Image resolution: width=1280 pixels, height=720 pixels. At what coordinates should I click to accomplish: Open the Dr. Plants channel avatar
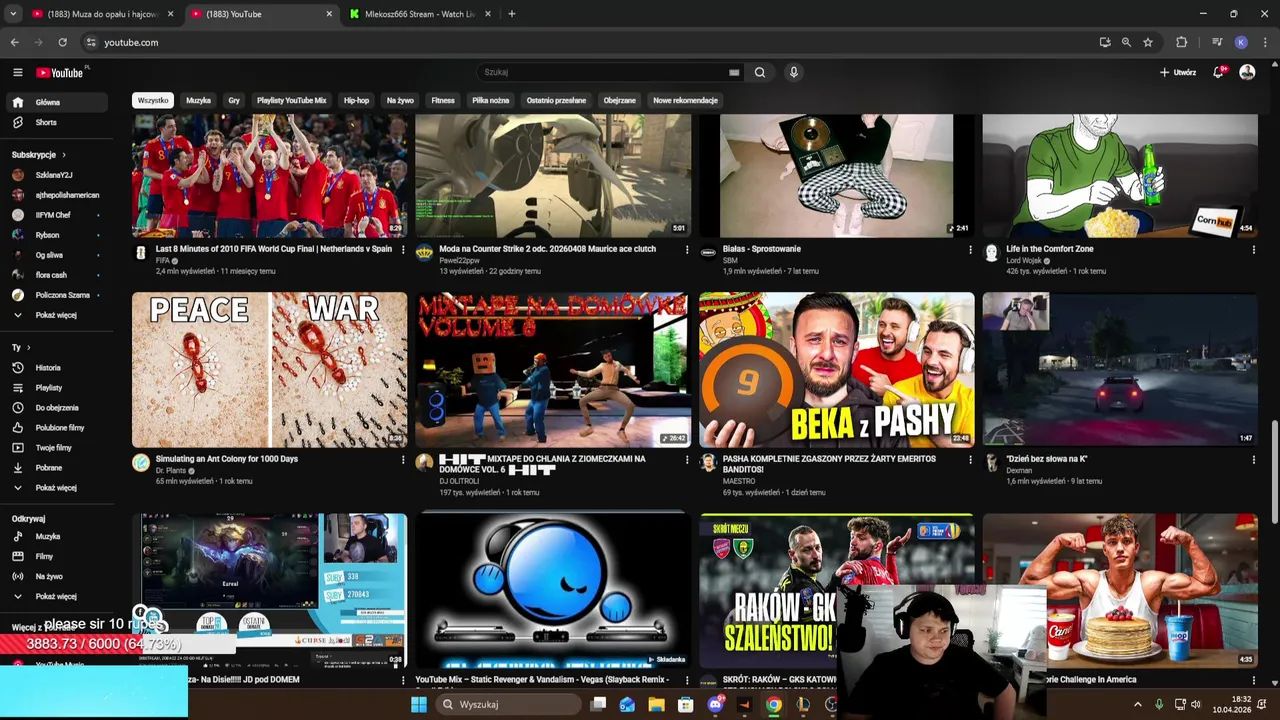[x=141, y=462]
